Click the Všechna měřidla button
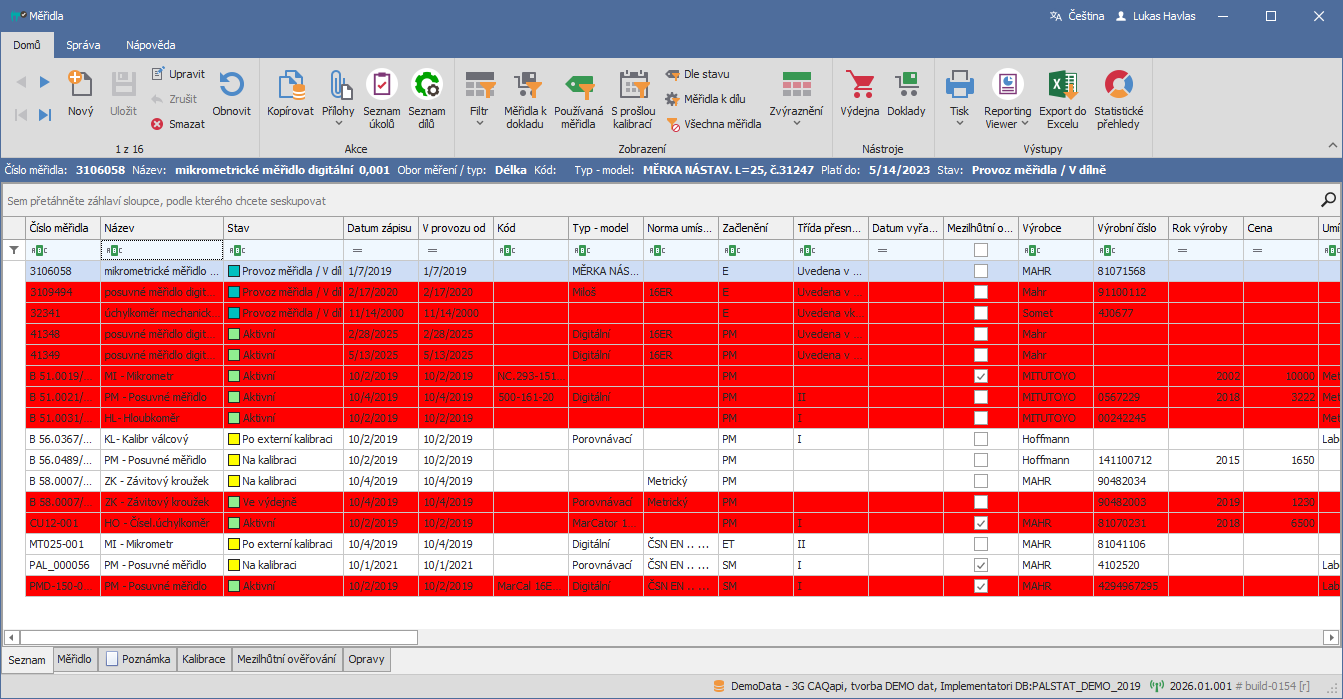The width and height of the screenshot is (1343, 699). [x=714, y=124]
